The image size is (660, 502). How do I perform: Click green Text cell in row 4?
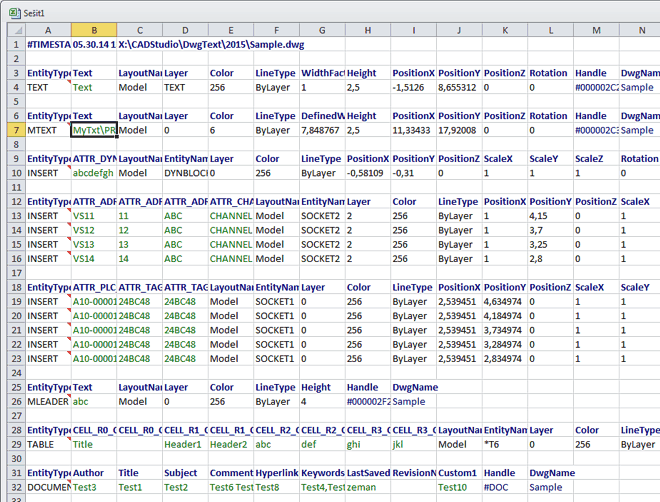coord(94,87)
